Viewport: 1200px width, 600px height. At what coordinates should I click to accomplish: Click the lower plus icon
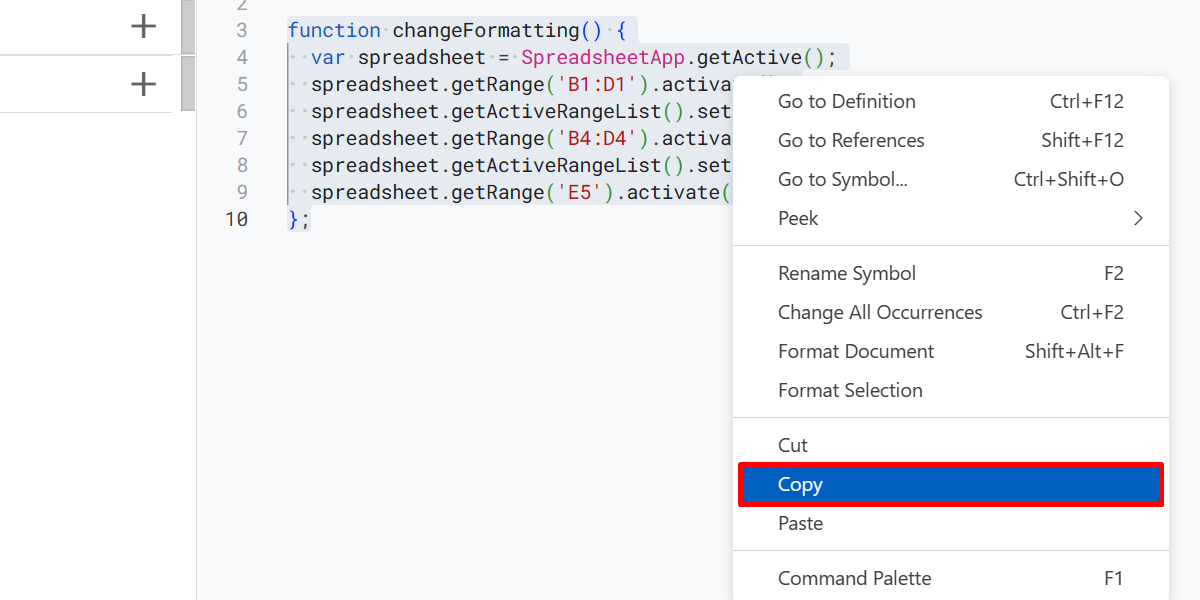click(x=143, y=84)
